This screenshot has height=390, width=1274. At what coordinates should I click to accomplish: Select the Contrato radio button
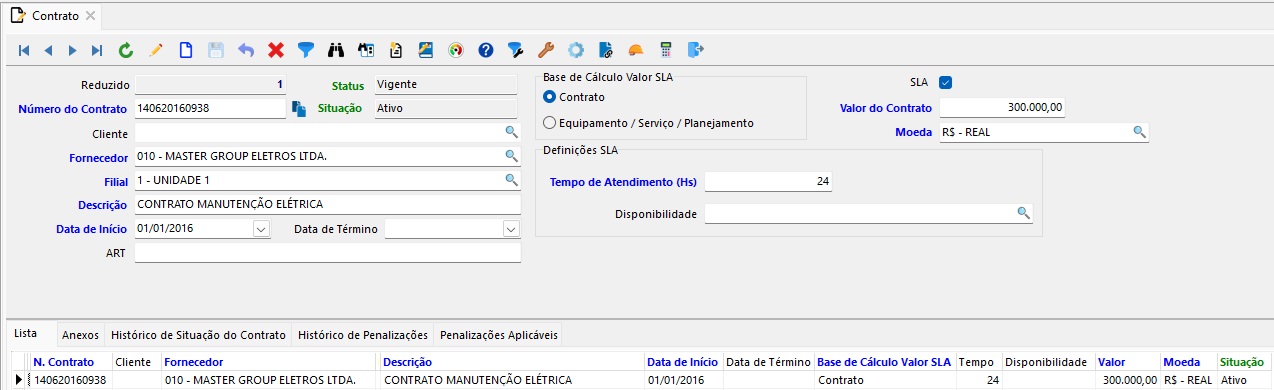pos(549,97)
